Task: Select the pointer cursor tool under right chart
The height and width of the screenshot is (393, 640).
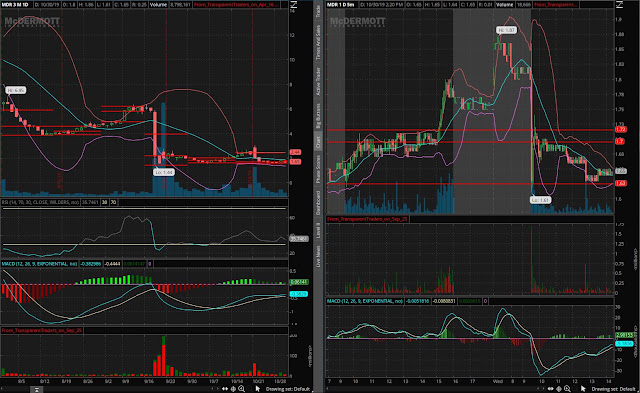Action: point(583,389)
